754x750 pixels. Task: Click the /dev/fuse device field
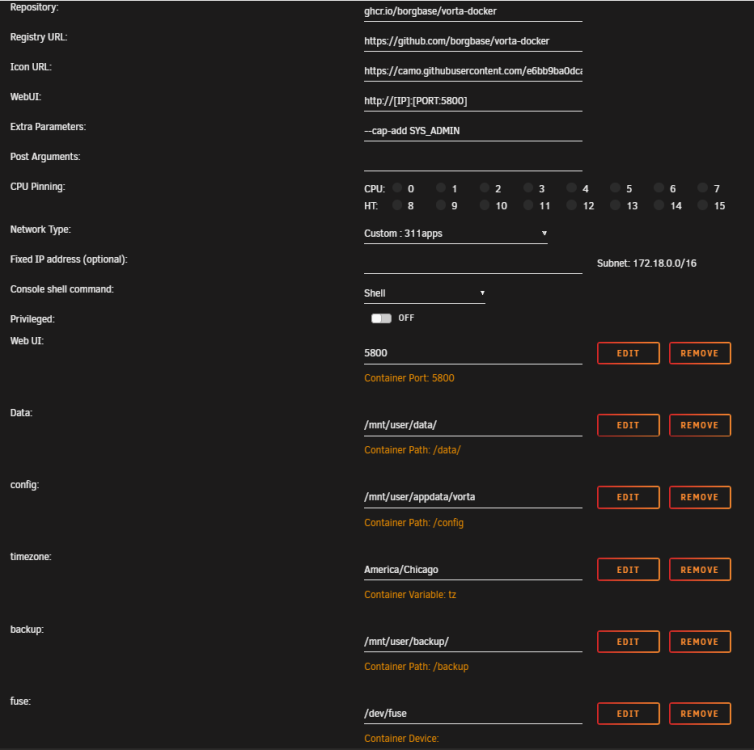pos(473,714)
